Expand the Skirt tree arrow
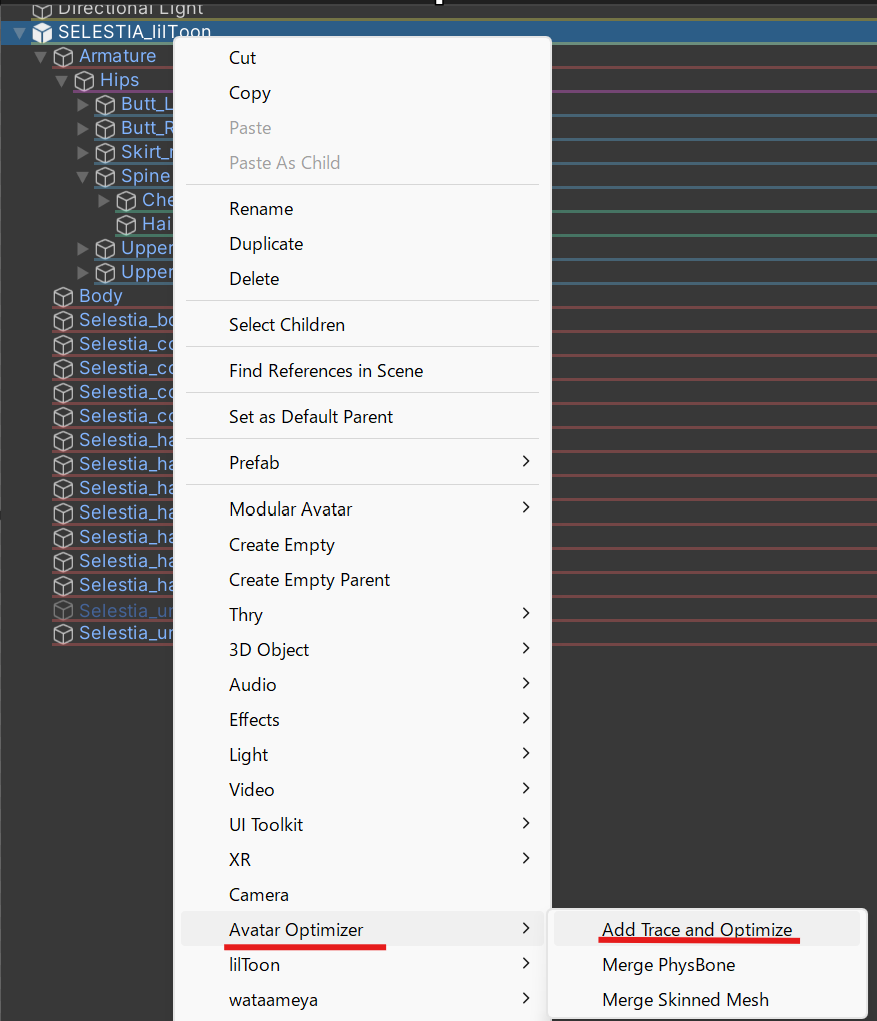 (83, 153)
